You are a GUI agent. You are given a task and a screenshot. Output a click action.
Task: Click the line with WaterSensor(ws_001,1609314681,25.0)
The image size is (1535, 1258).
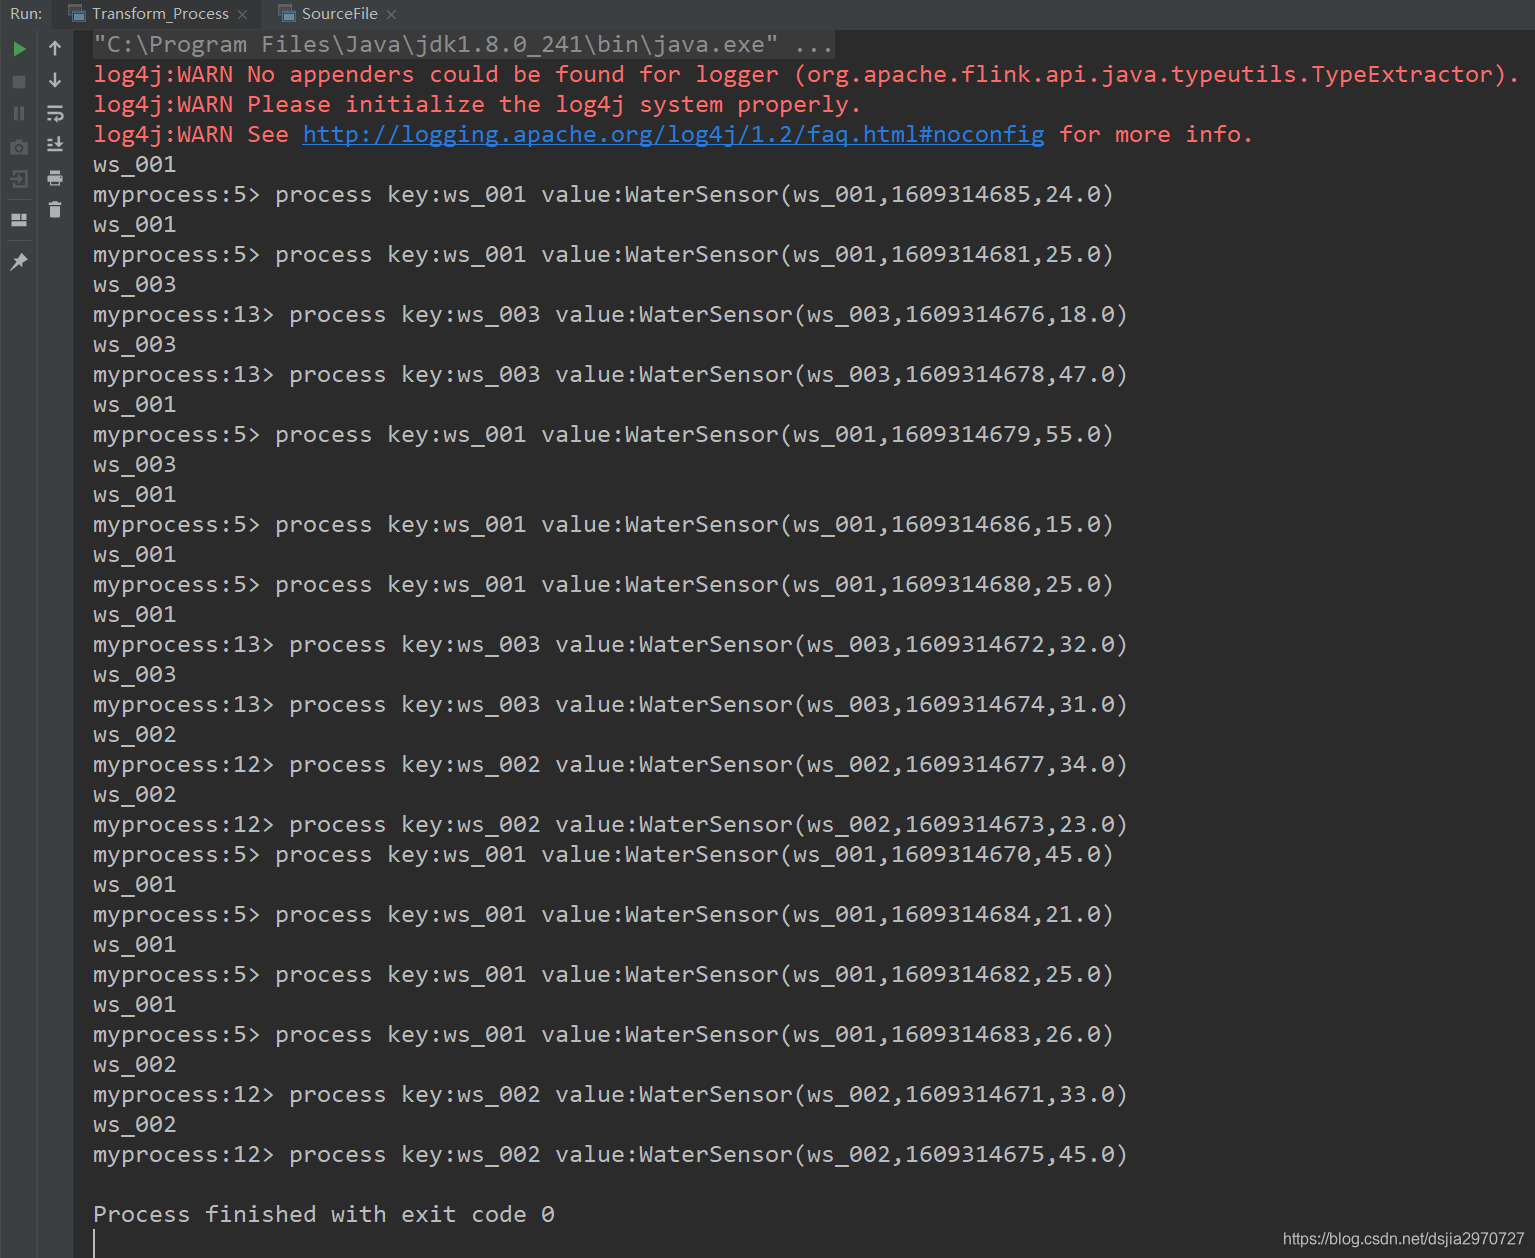pos(603,254)
